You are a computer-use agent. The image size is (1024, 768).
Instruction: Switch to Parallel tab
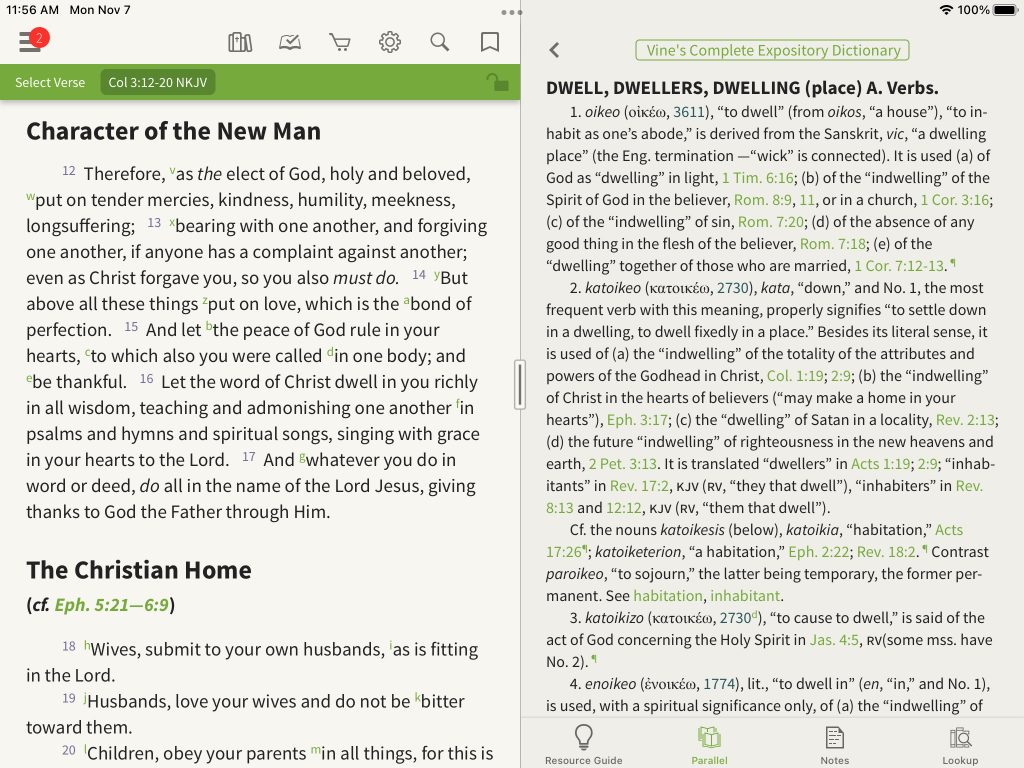click(x=709, y=744)
